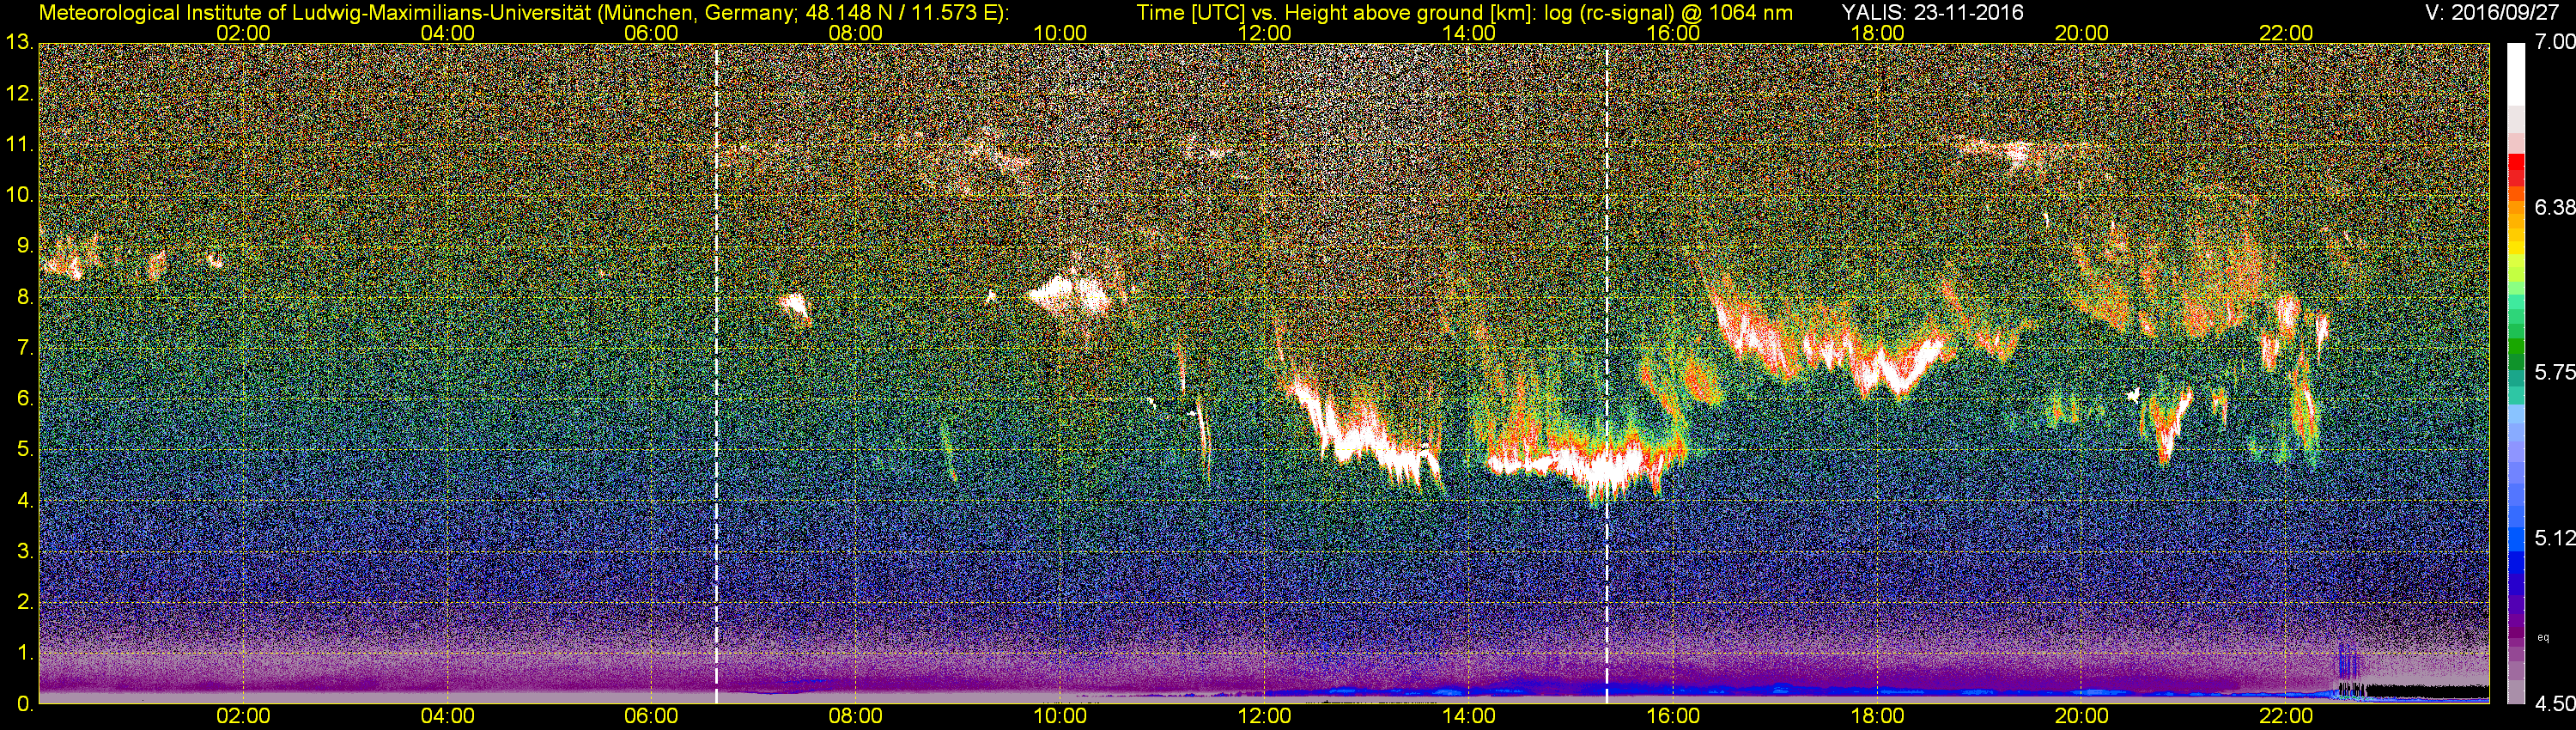
Task: Click the 08:00 label on the top time axis
Action: [856, 33]
